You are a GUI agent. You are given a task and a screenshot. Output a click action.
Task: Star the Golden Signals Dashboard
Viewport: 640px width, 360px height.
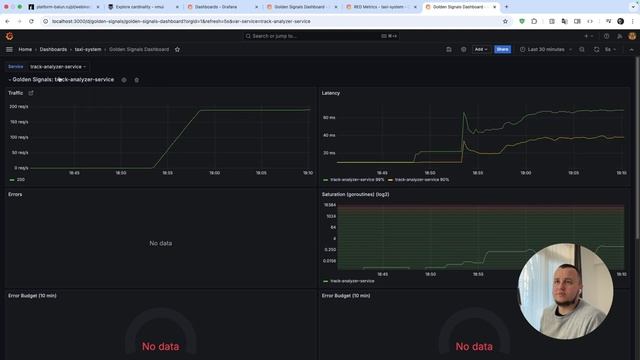click(177, 49)
